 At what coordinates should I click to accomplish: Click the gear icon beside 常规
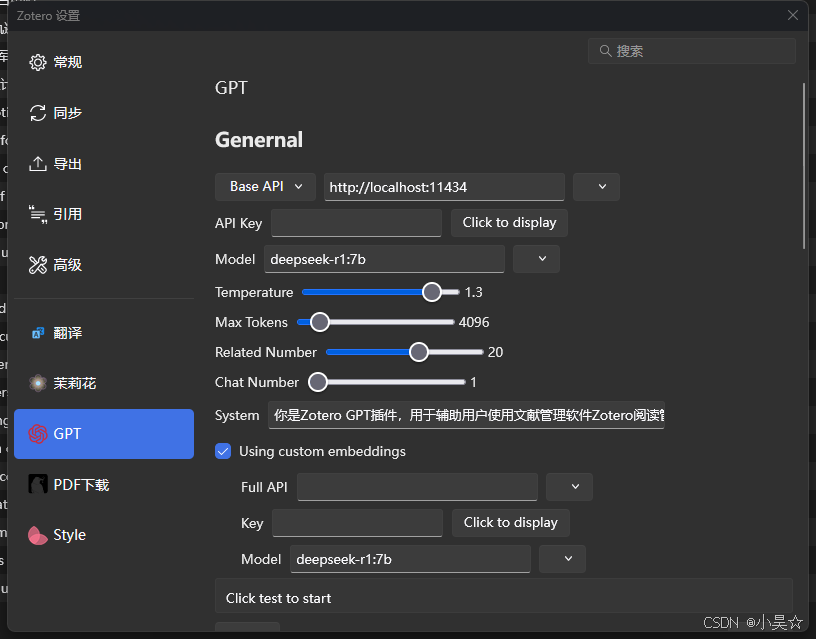click(x=37, y=62)
